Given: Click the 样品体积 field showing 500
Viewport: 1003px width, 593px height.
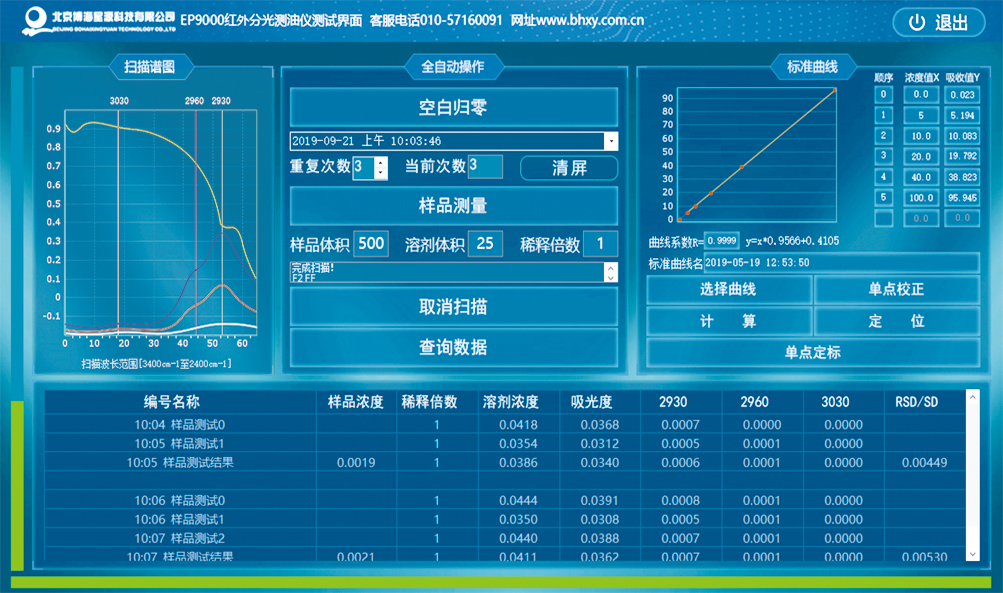Looking at the screenshot, I should 371,244.
